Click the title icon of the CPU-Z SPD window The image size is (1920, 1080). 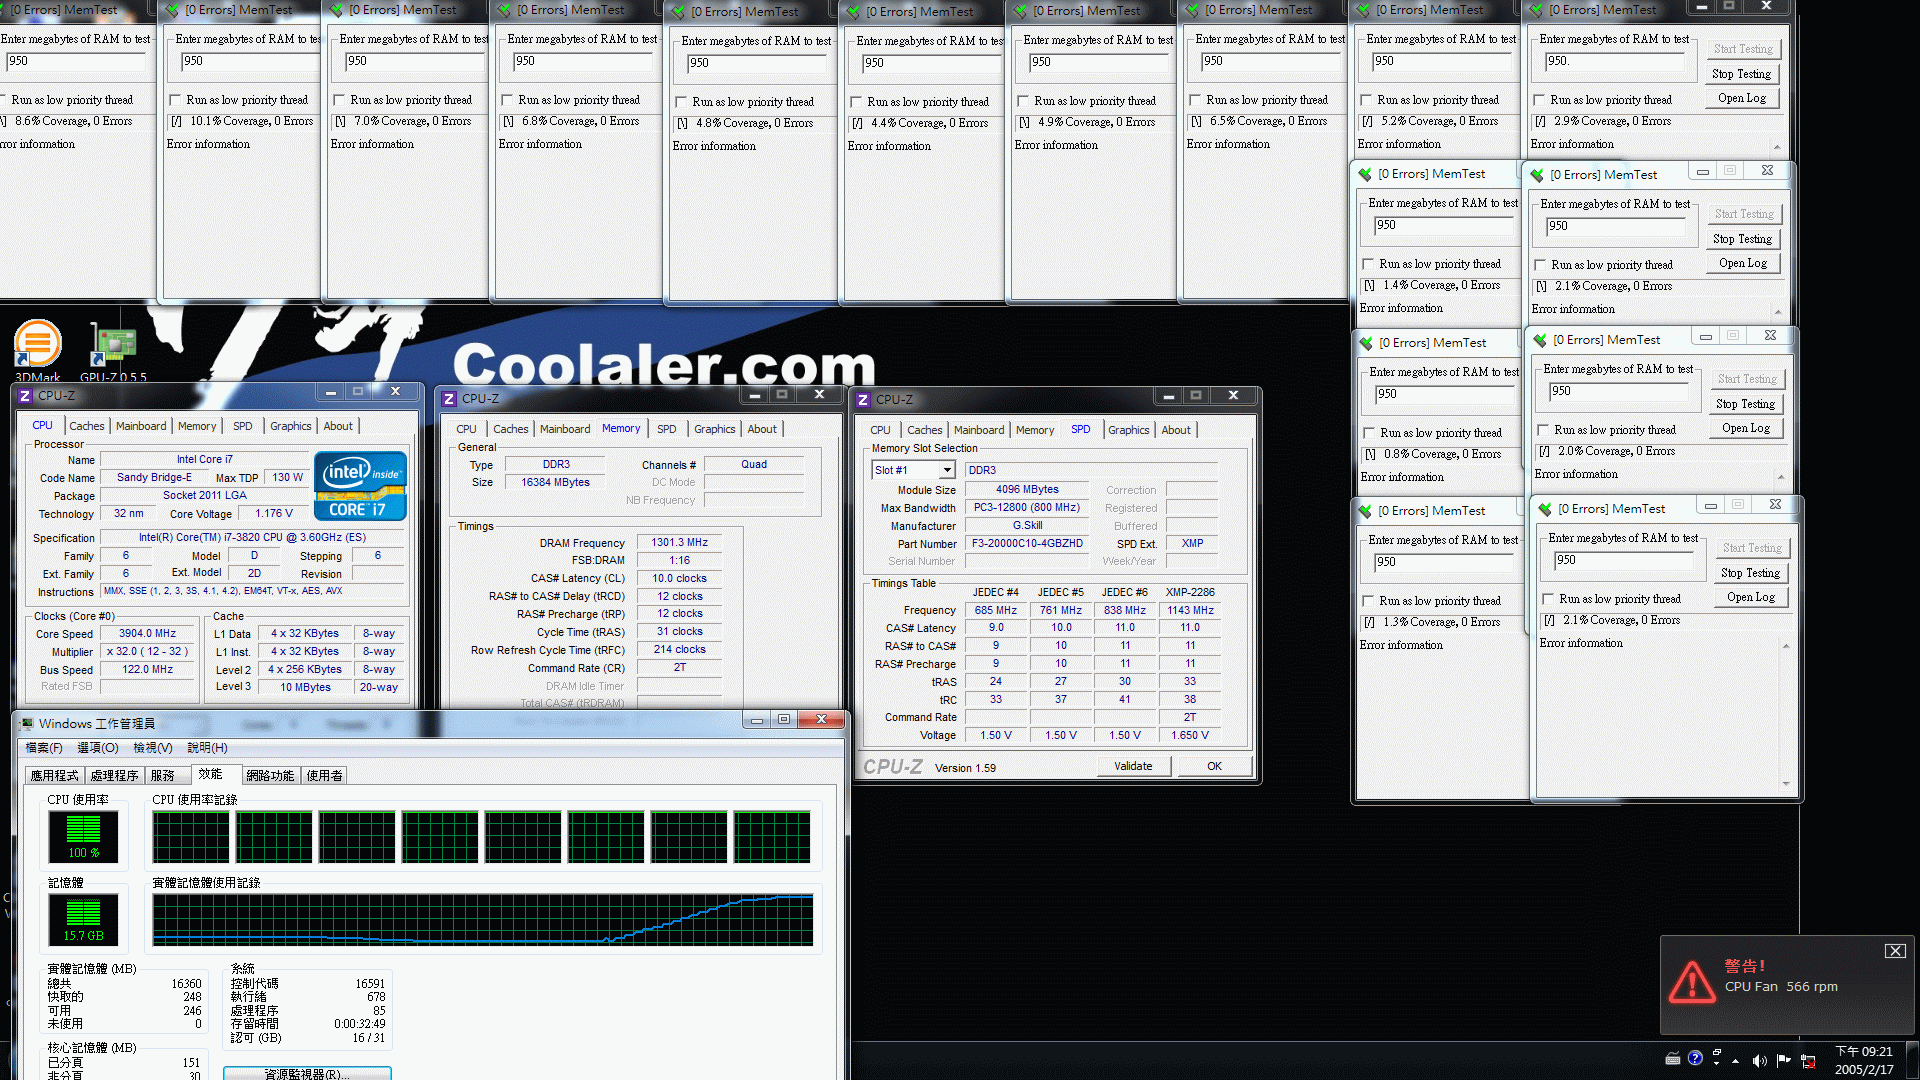point(863,400)
